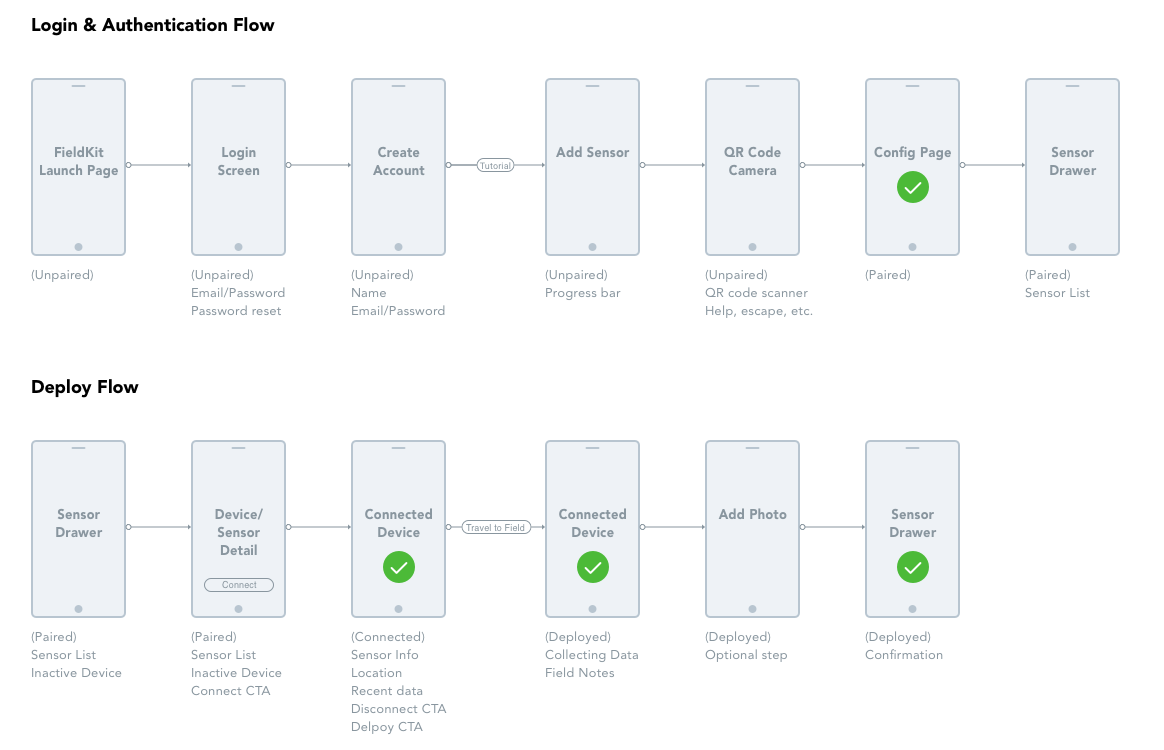Click the Disconnect CTA caption text
1164x750 pixels.
click(x=398, y=709)
